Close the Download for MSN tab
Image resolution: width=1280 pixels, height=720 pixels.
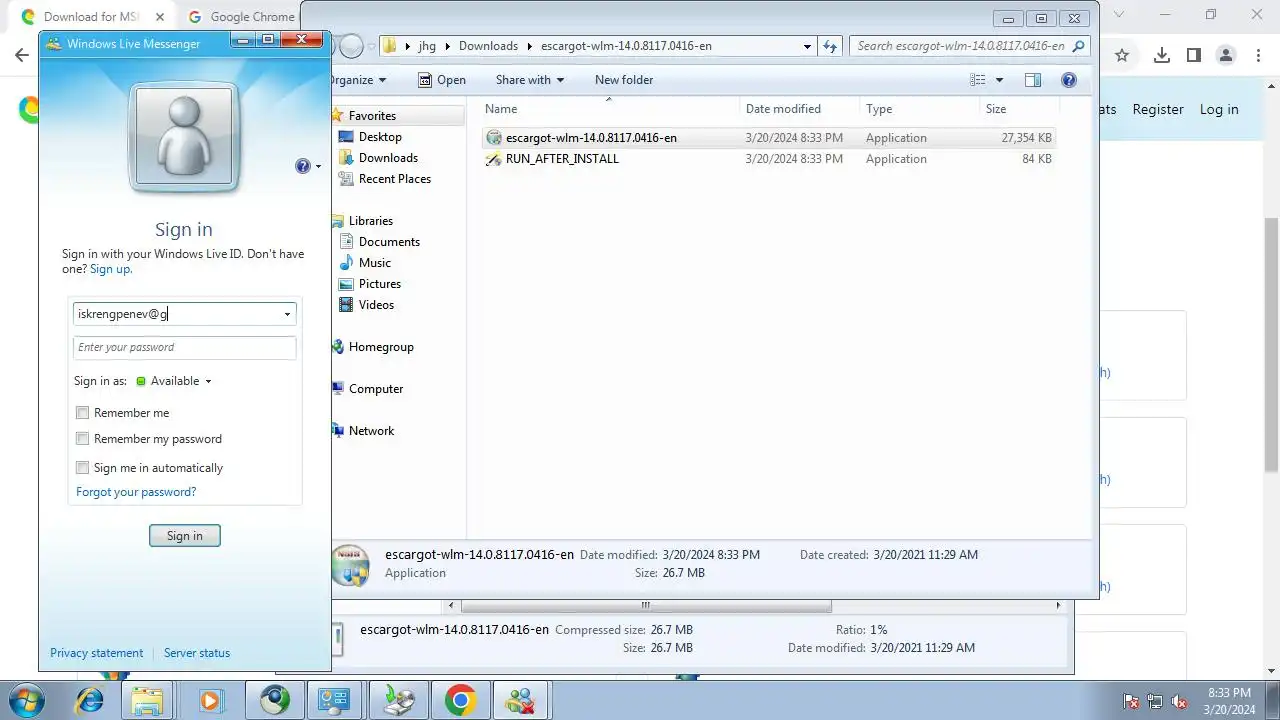159,17
